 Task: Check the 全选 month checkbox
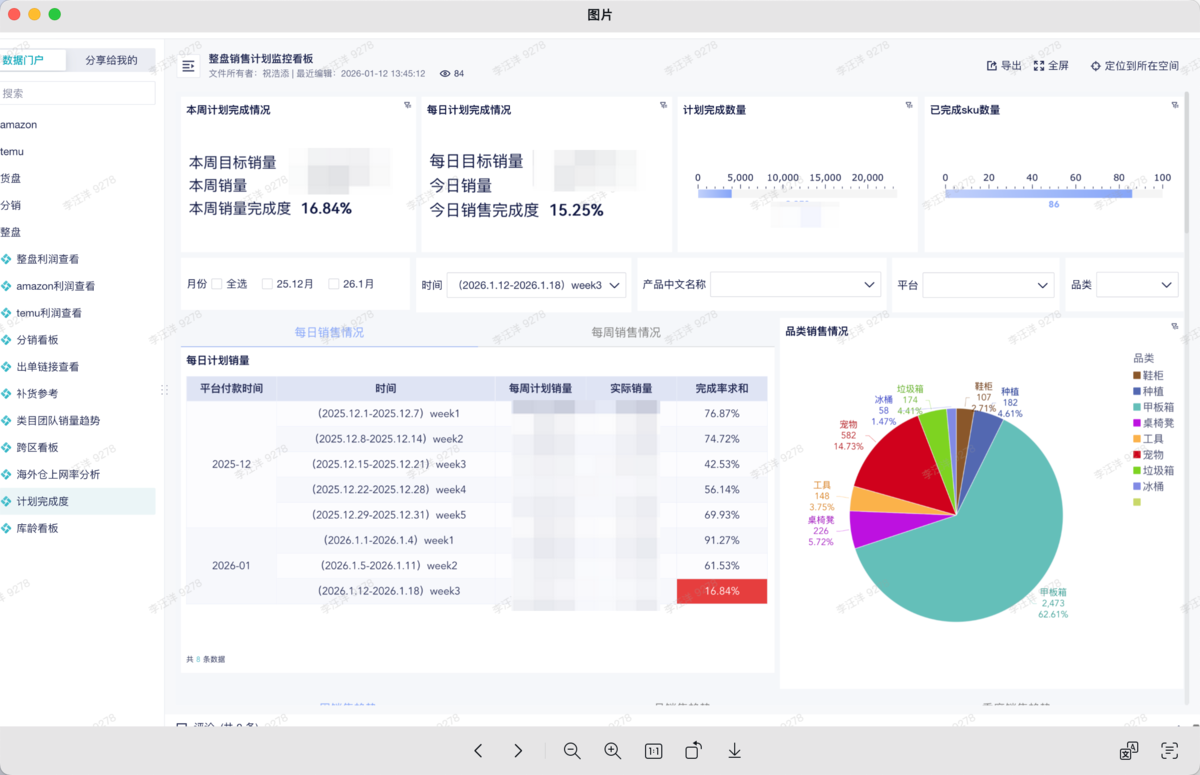[x=217, y=284]
